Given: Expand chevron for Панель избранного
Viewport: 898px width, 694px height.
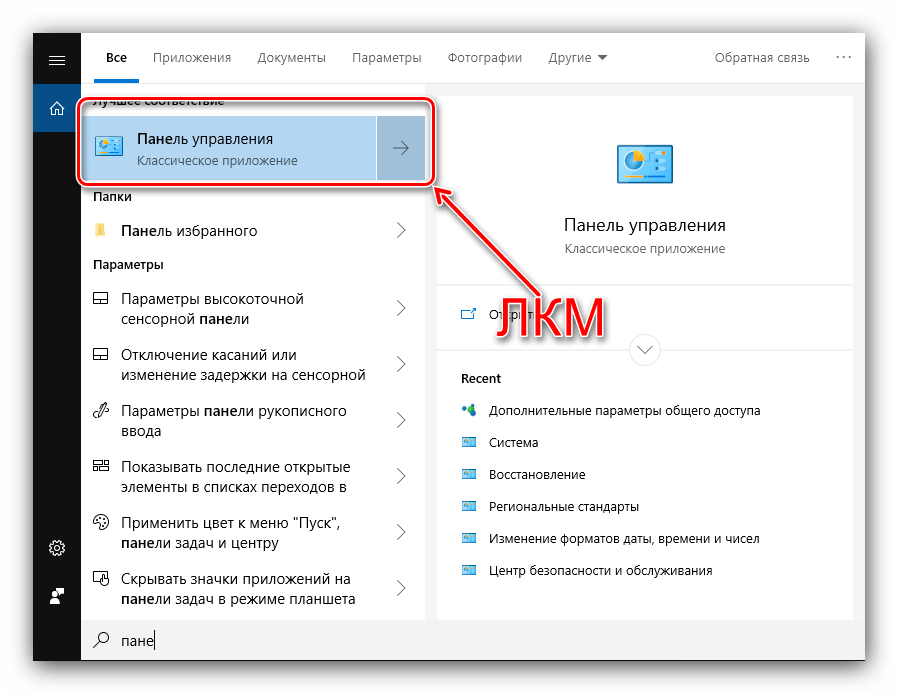Looking at the screenshot, I should [x=401, y=230].
